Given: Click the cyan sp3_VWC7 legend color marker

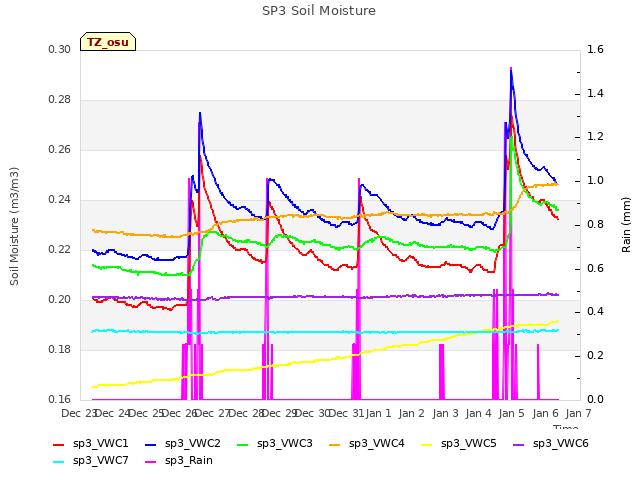Looking at the screenshot, I should (59, 462).
